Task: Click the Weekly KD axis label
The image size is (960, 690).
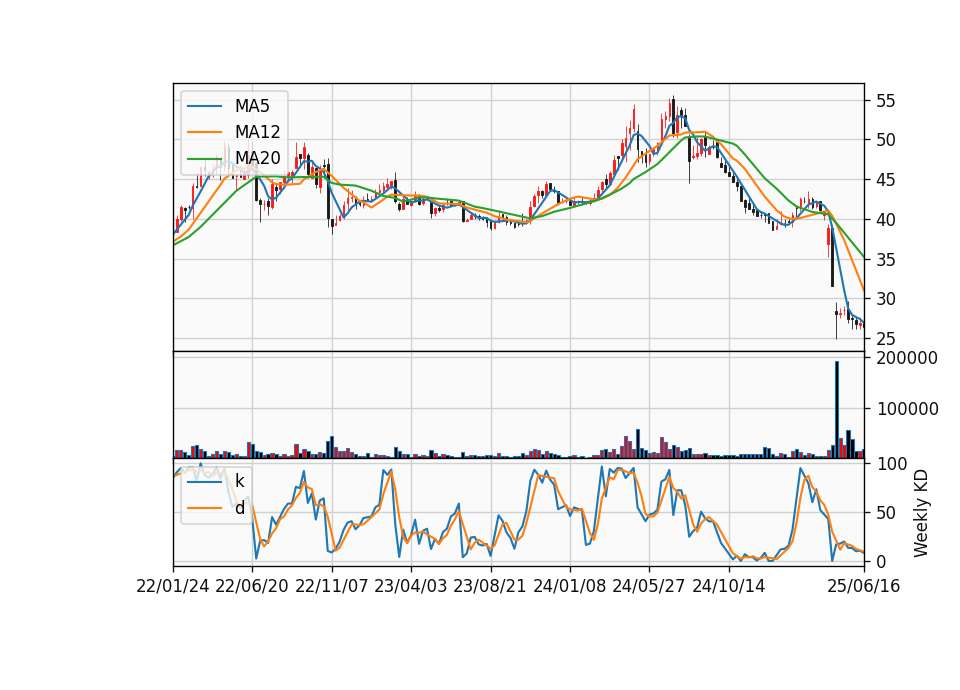Action: point(921,513)
